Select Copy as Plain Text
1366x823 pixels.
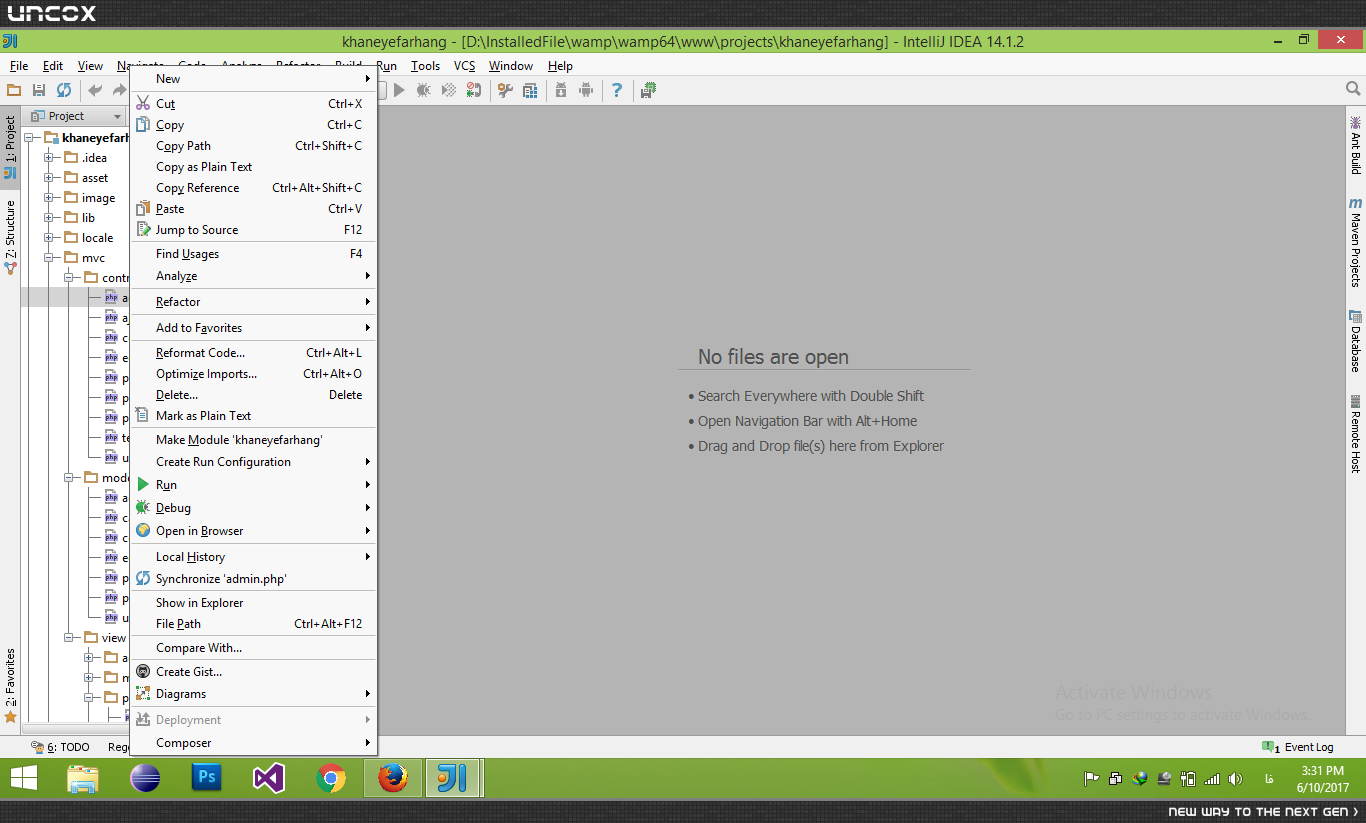[x=254, y=167]
